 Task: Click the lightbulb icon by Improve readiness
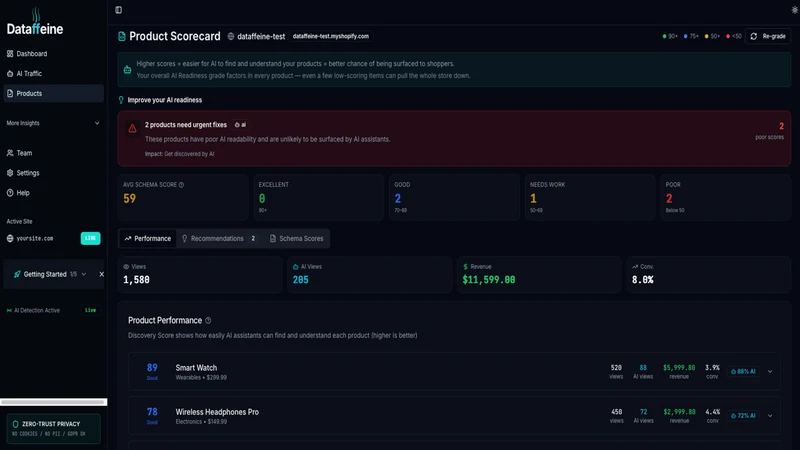(x=121, y=100)
